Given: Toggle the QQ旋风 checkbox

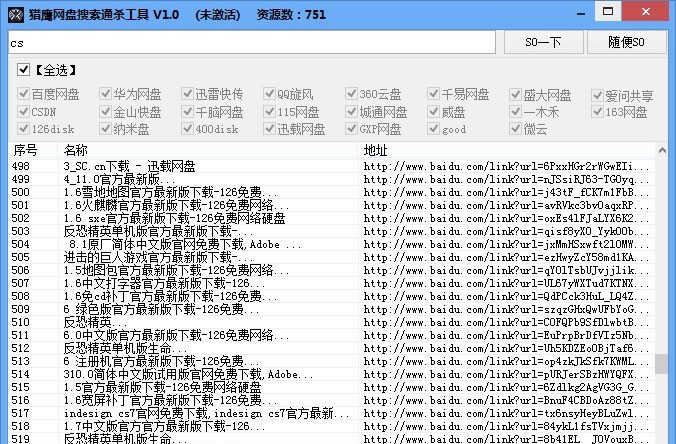Looking at the screenshot, I should (269, 94).
